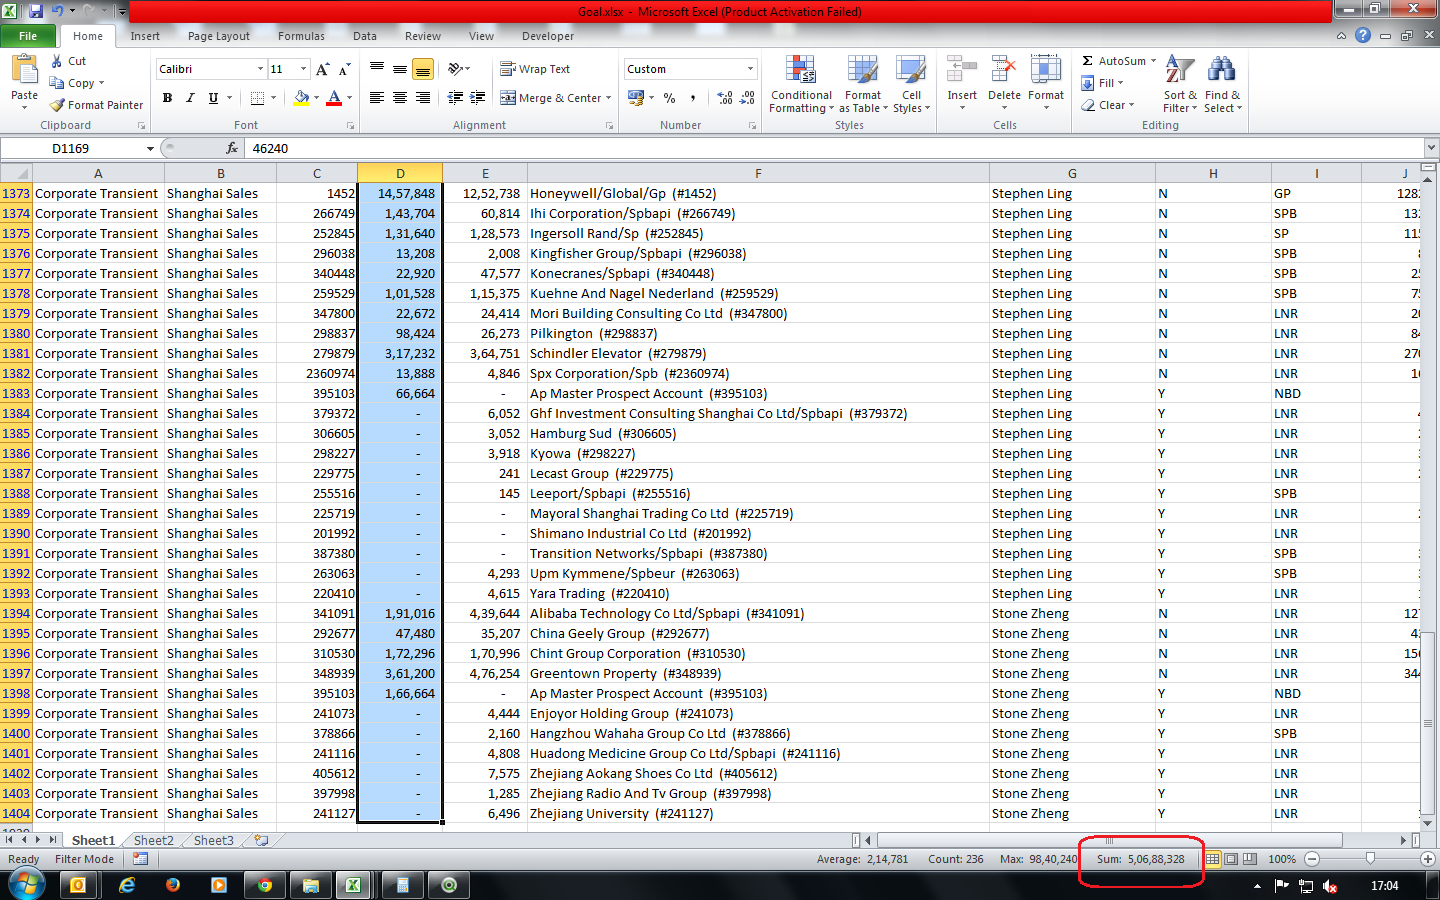The height and width of the screenshot is (900, 1440).
Task: Open the number format dropdown showing Custom
Action: 750,69
